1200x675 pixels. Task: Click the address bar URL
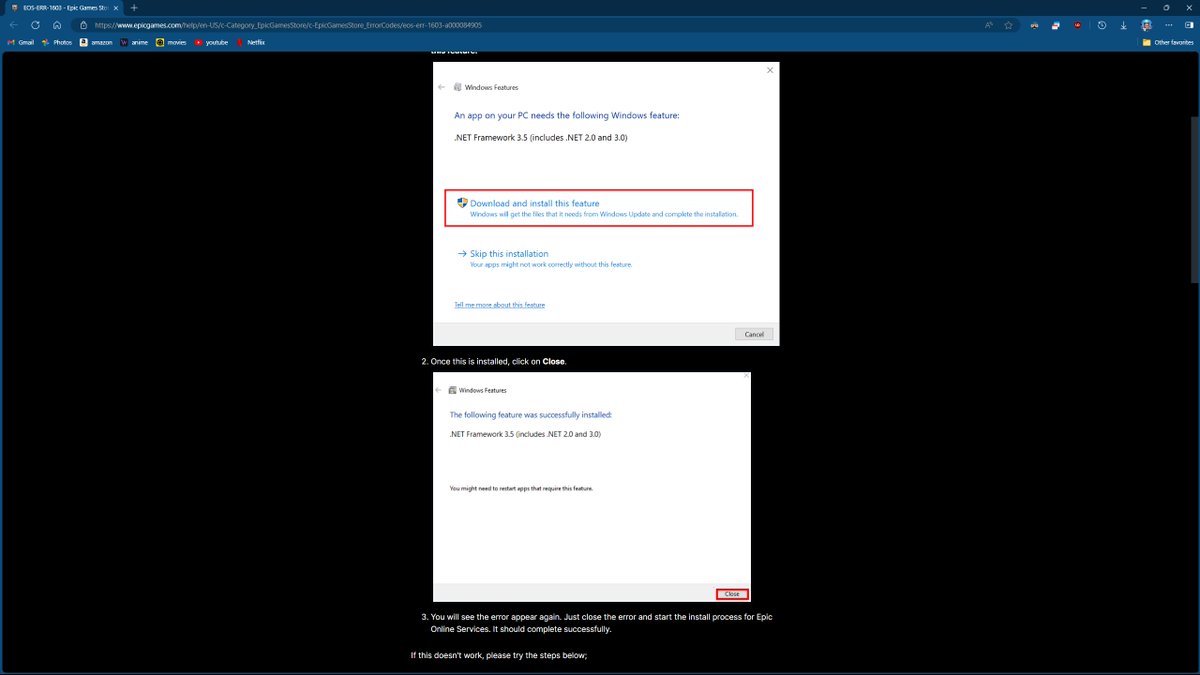[x=288, y=25]
